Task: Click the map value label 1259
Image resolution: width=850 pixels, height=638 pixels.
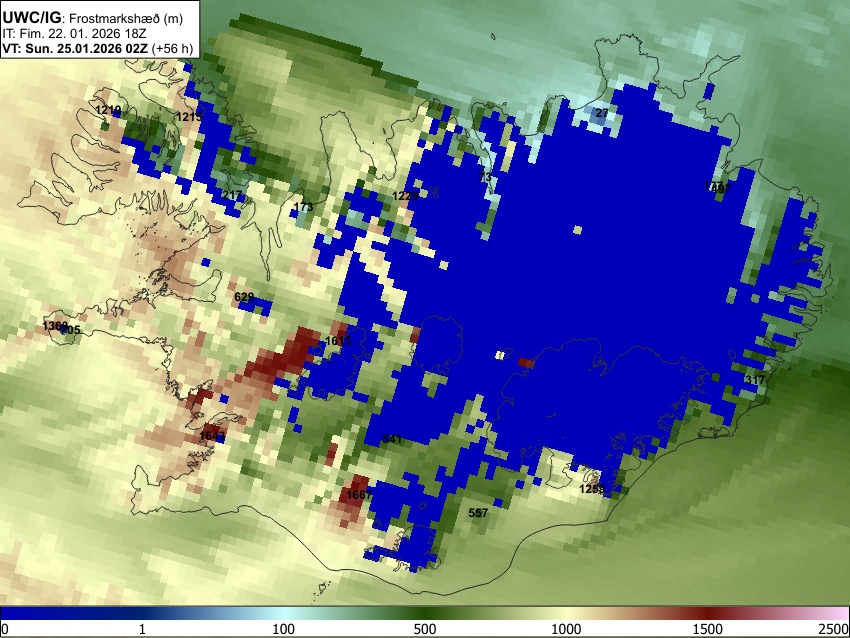Action: click(x=592, y=489)
